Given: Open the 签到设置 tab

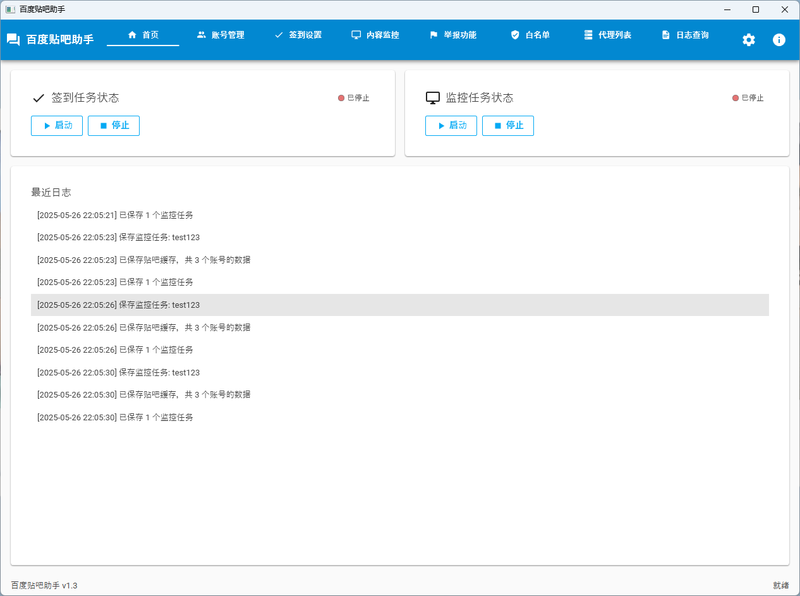Looking at the screenshot, I should click(x=298, y=35).
